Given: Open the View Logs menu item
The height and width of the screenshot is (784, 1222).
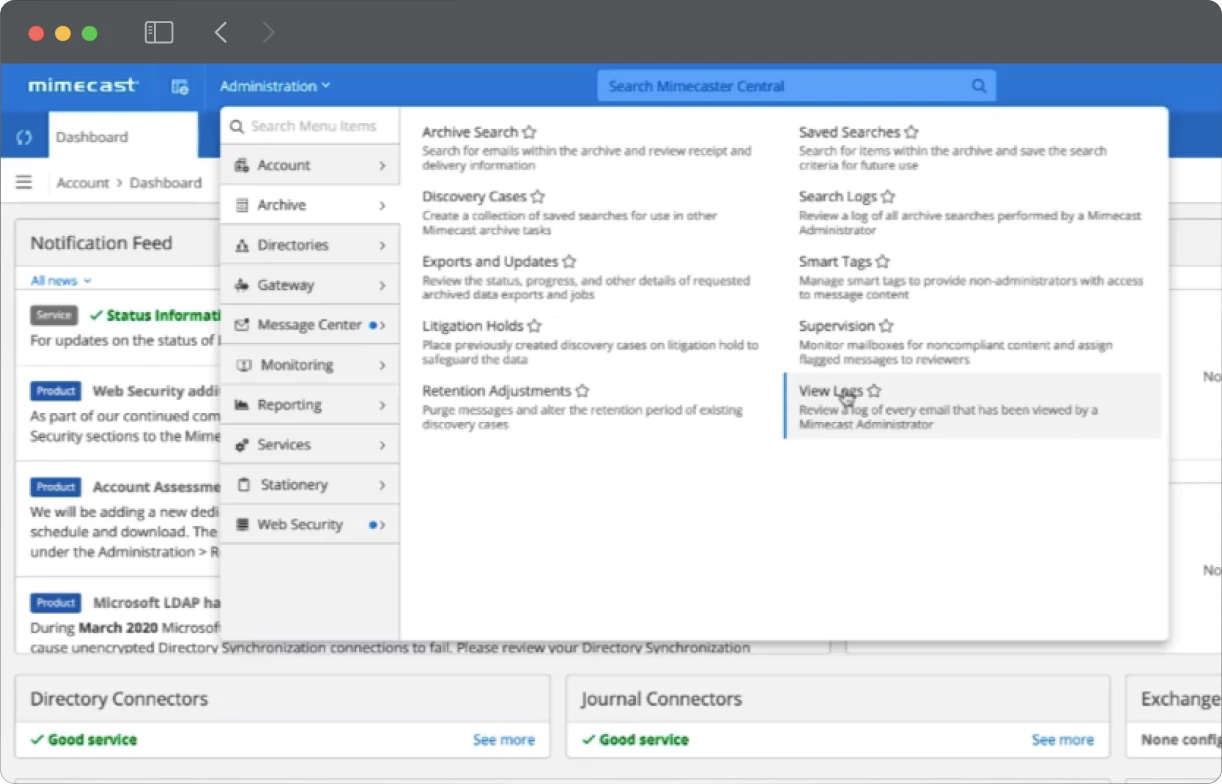Looking at the screenshot, I should (831, 391).
